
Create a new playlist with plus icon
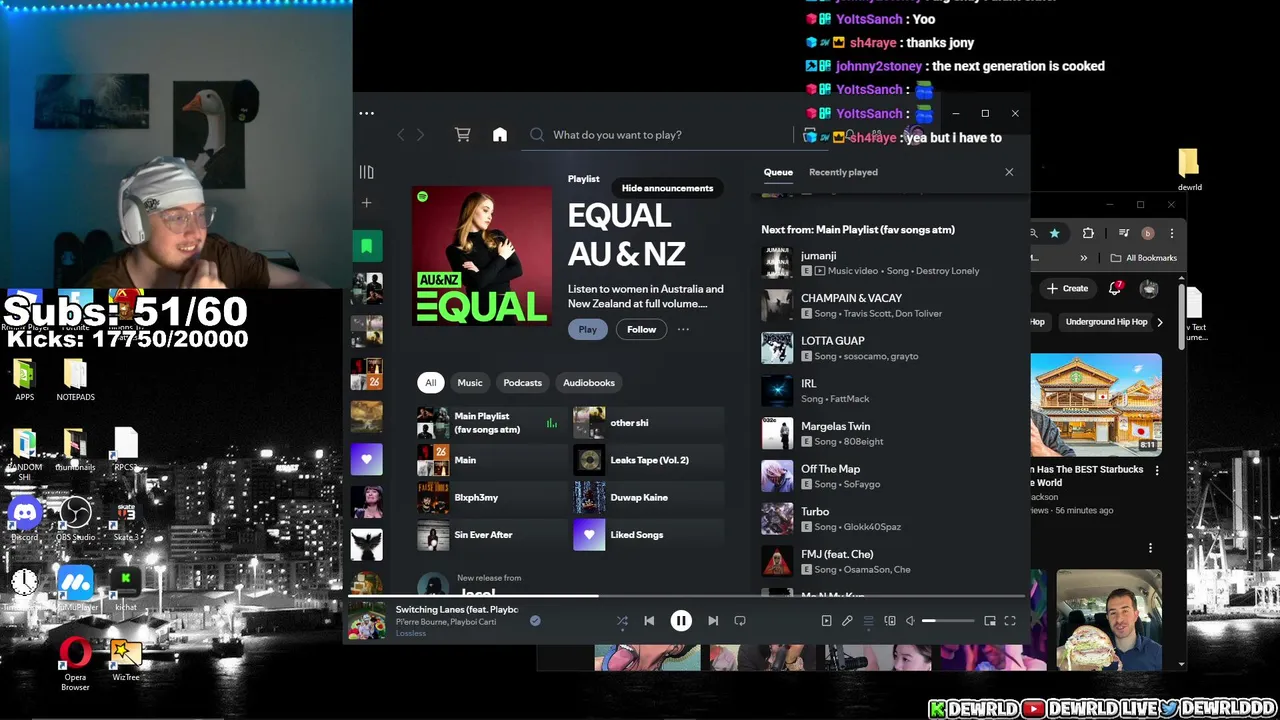pyautogui.click(x=366, y=203)
